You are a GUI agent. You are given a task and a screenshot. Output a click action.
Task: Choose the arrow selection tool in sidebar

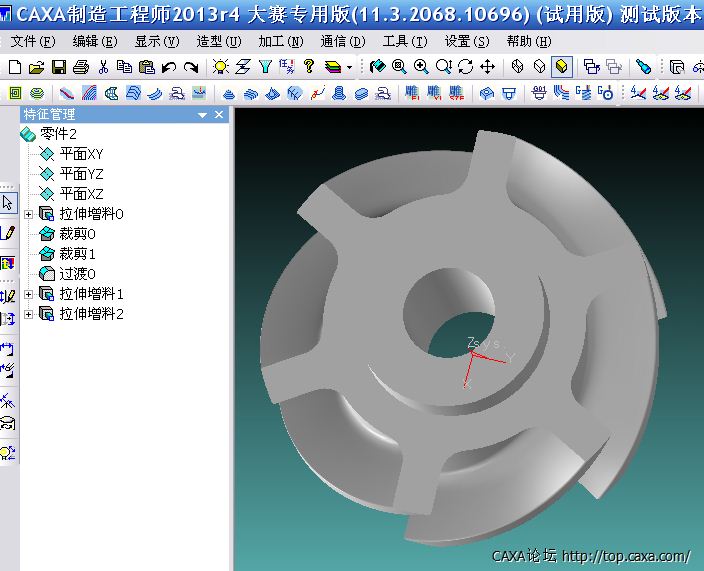8,202
